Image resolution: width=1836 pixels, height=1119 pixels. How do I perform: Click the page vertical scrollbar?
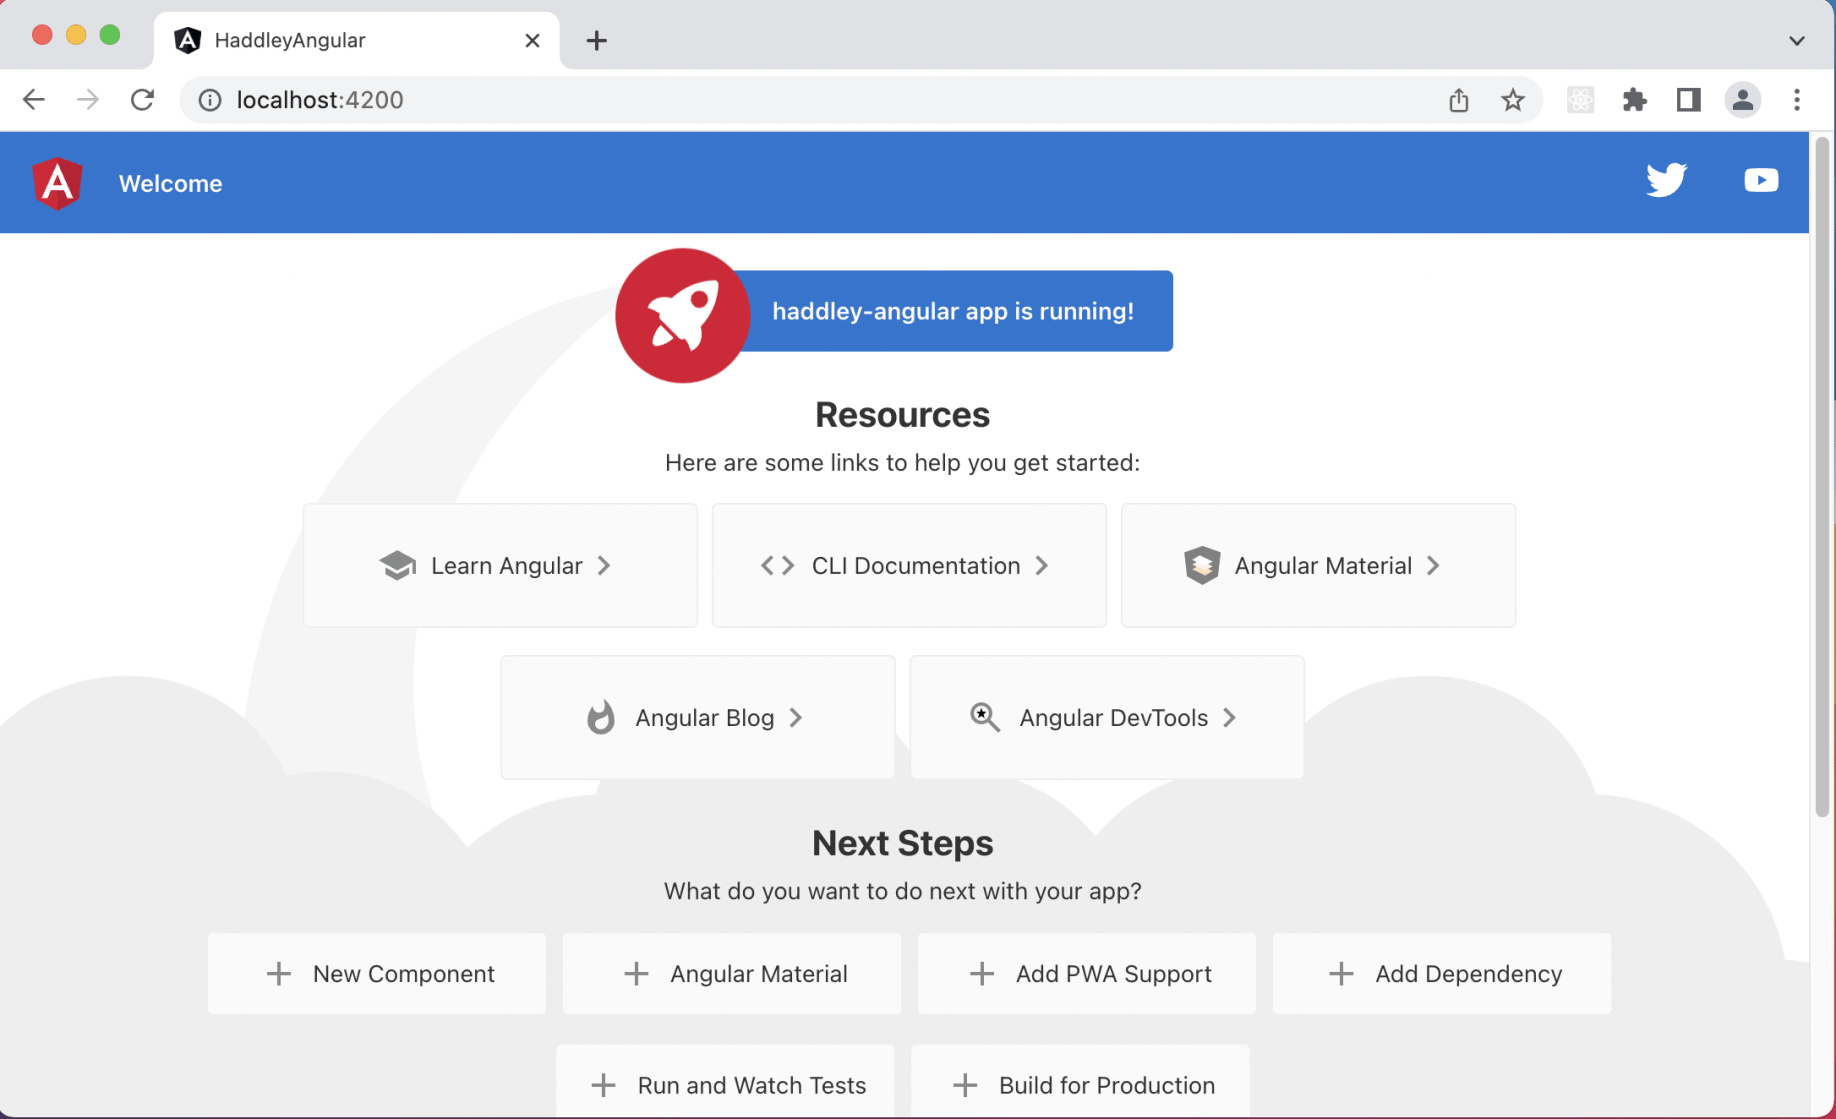point(1822,478)
